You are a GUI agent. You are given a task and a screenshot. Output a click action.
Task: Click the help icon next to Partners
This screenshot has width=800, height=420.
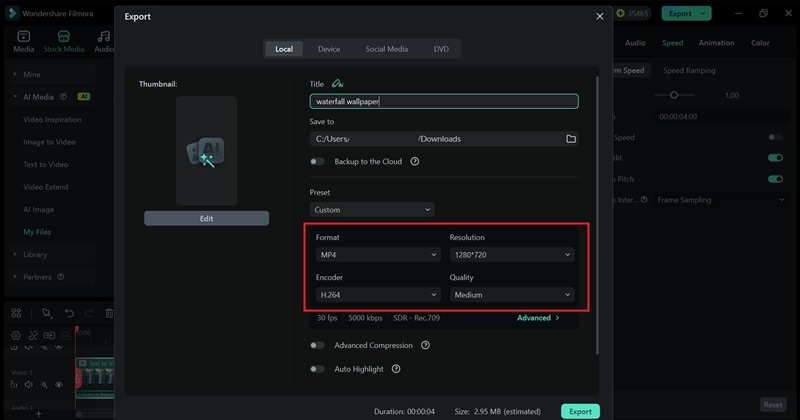pos(61,277)
